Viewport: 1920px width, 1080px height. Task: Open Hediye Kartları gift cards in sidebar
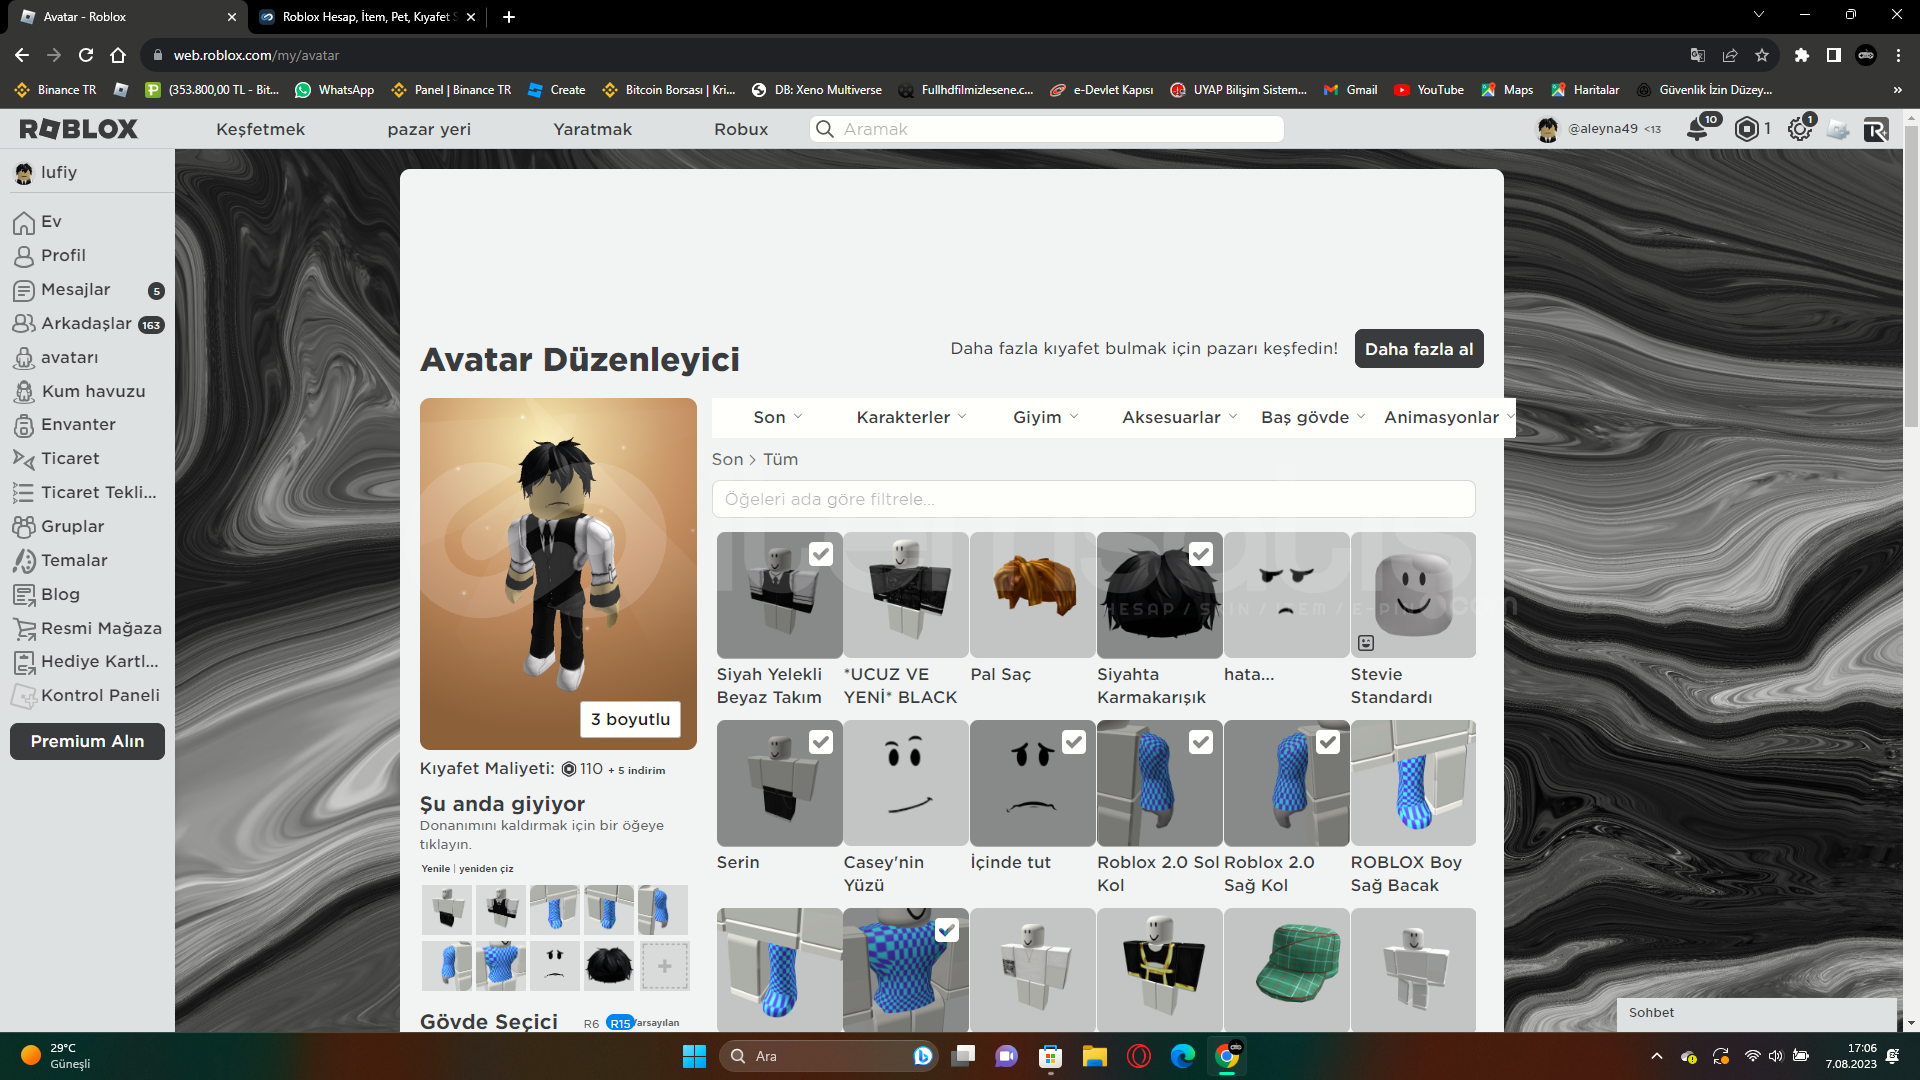coord(86,662)
